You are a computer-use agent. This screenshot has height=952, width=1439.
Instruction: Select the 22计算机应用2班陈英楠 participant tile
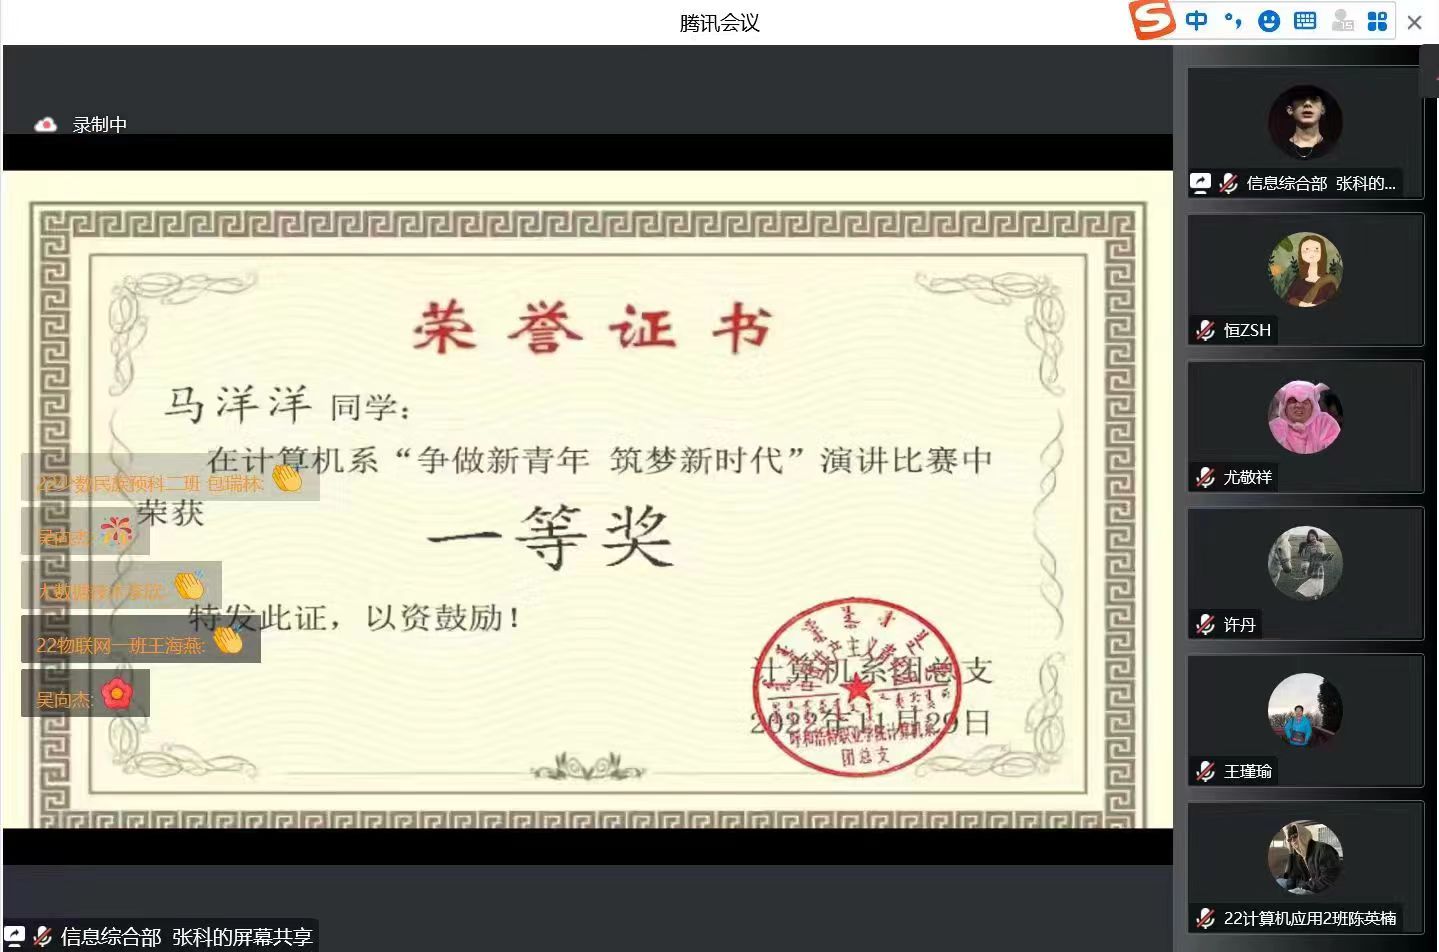(1304, 867)
